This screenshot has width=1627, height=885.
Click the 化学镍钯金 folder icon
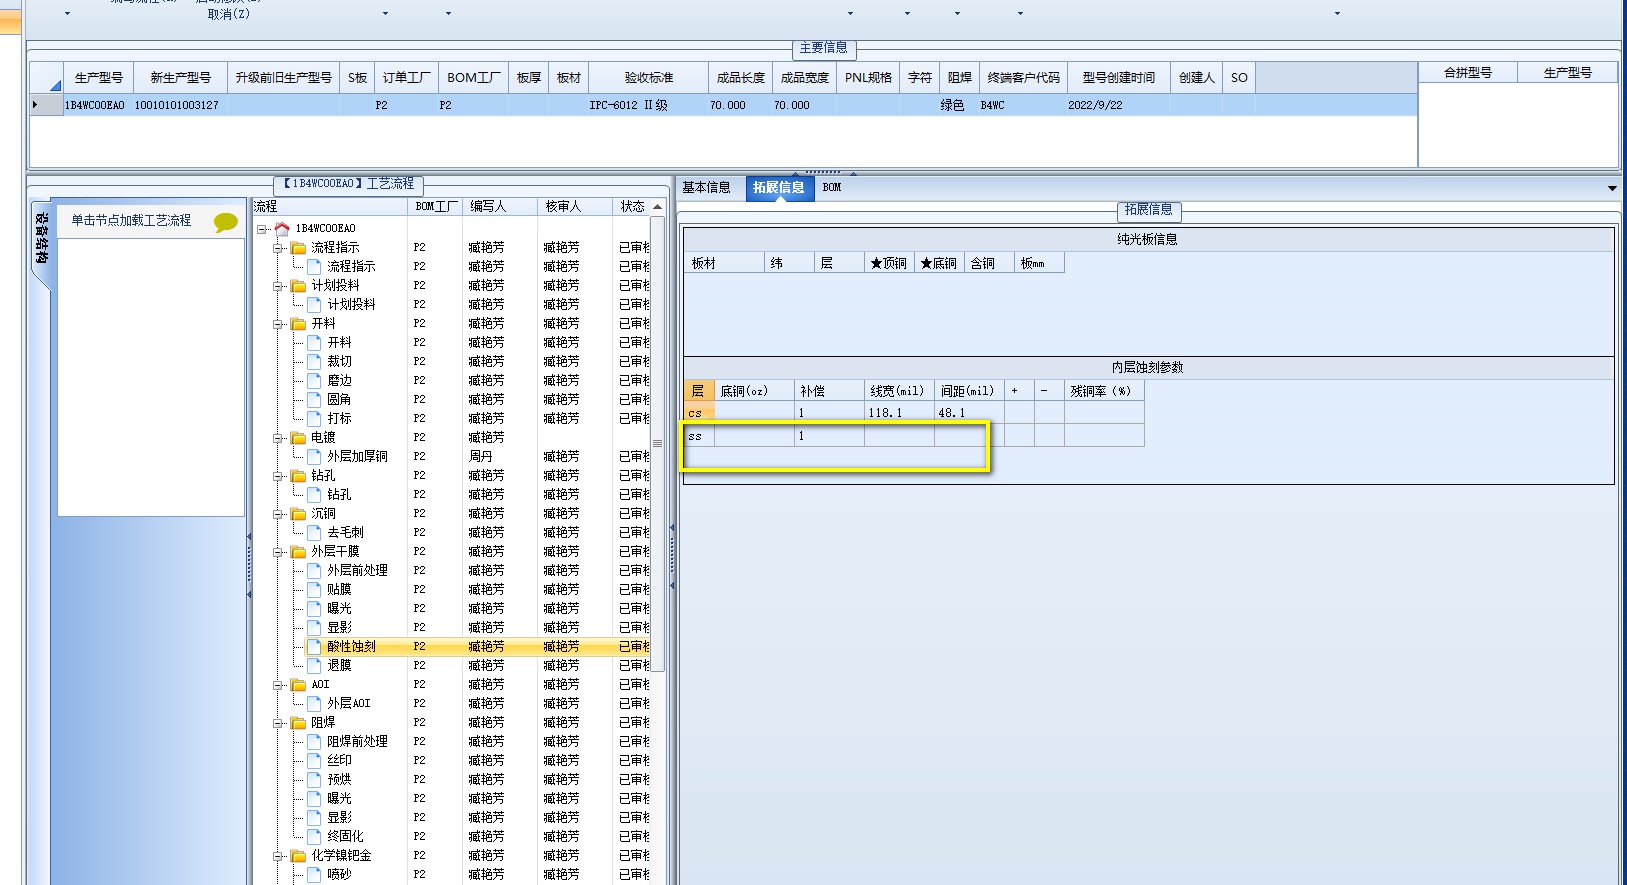[298, 856]
